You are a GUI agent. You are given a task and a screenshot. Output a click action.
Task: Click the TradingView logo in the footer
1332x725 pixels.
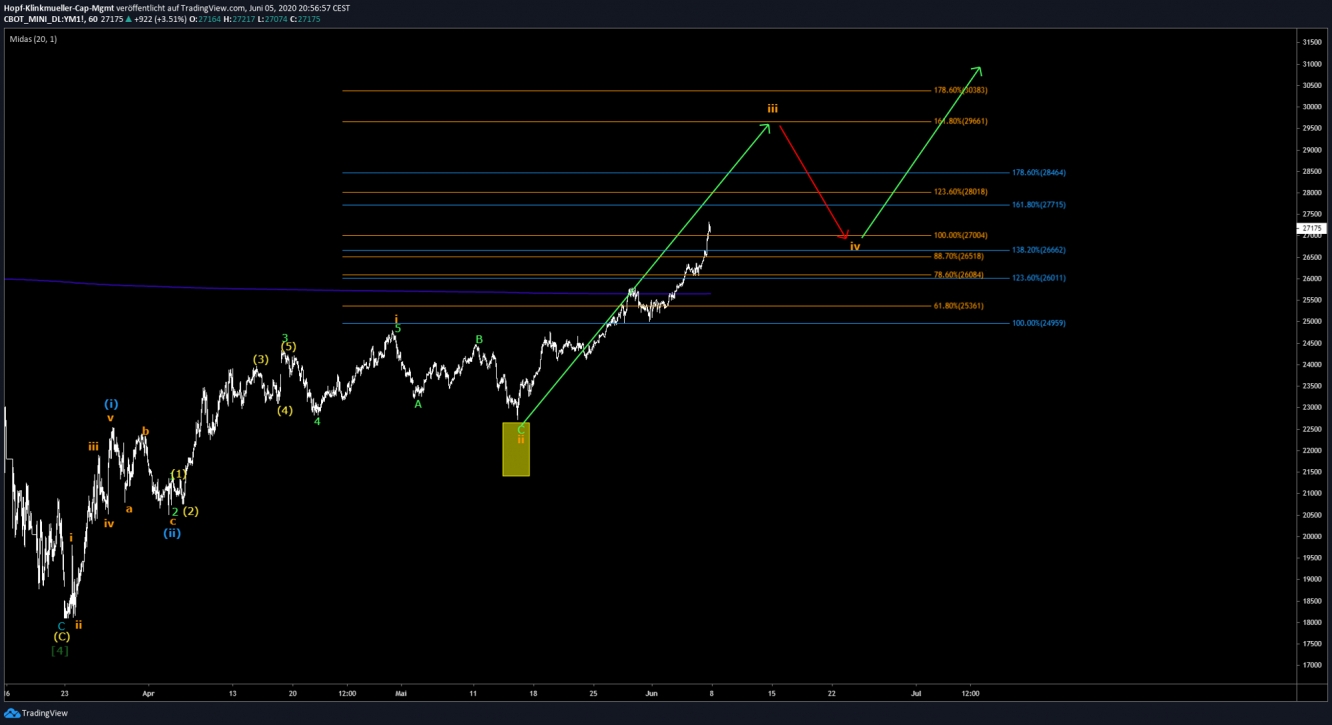[36, 713]
